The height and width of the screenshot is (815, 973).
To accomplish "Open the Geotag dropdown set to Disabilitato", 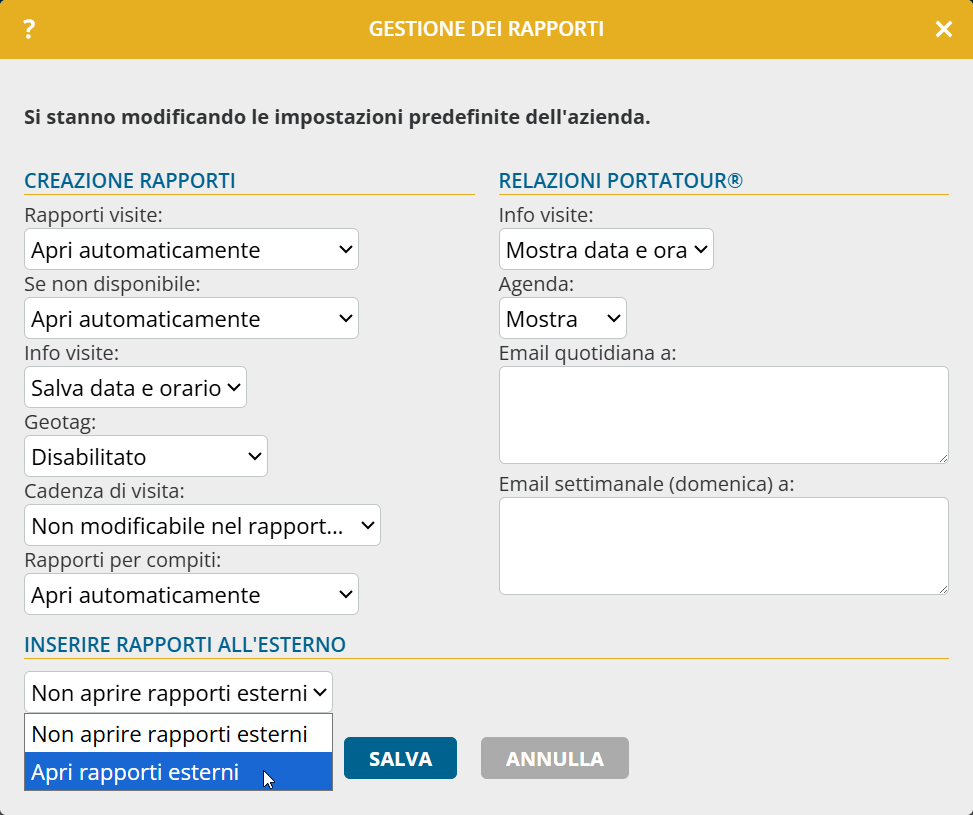I will pyautogui.click(x=146, y=457).
